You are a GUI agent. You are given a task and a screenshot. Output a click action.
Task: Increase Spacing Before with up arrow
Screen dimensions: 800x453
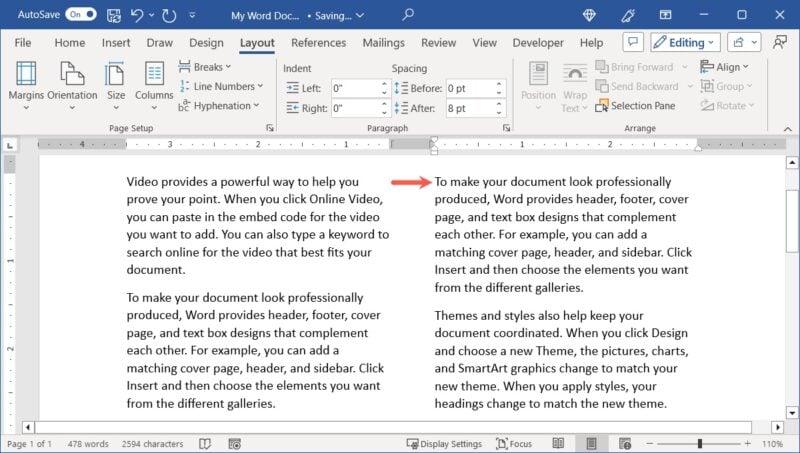pos(499,84)
